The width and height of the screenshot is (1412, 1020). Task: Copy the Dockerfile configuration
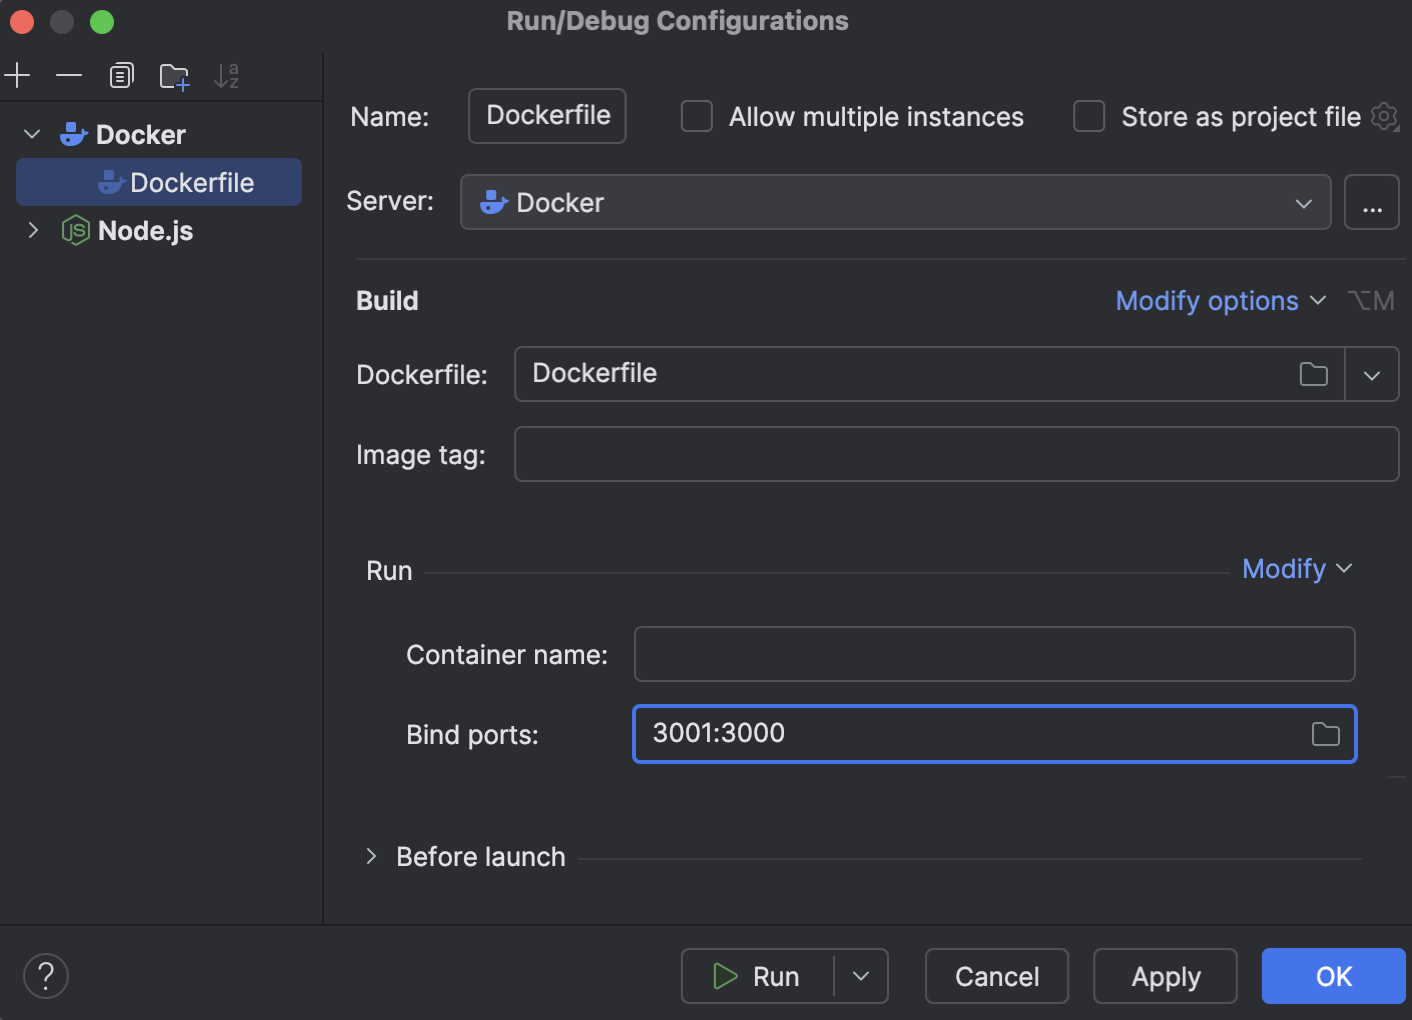point(121,75)
